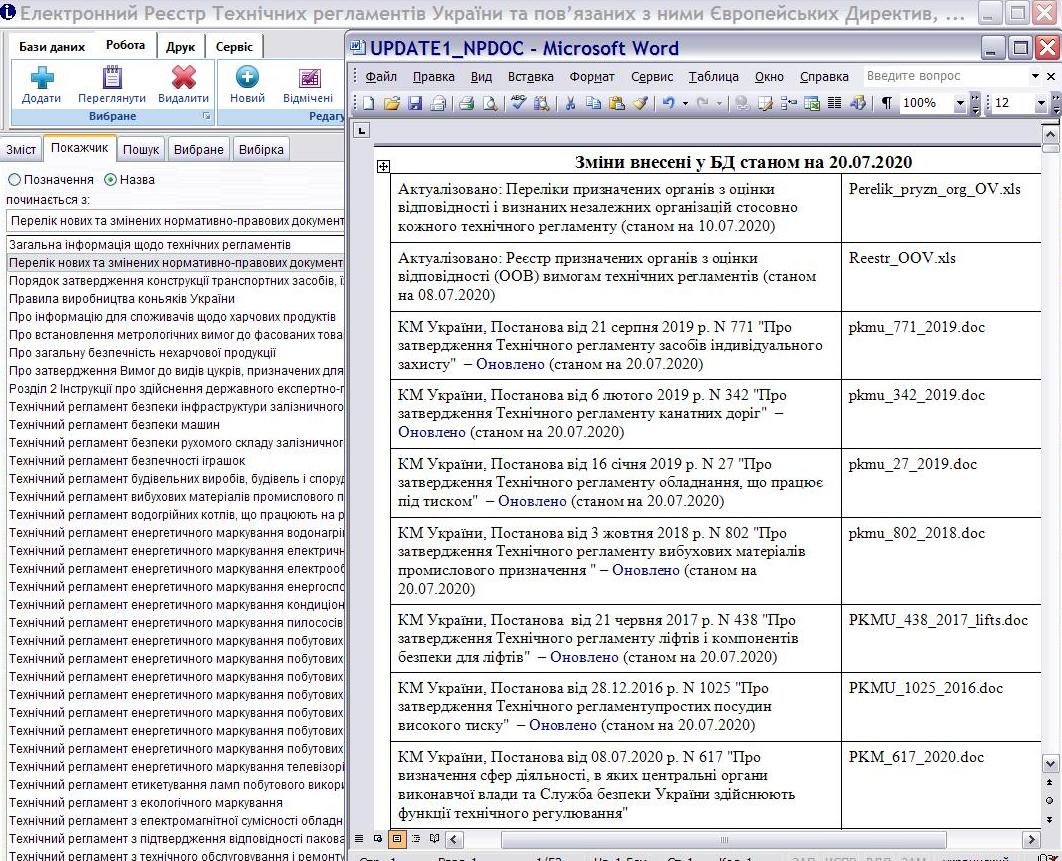The width and height of the screenshot is (1062, 861).
Task: Select list item Правила виробництва коньяків України
Action: [175, 299]
